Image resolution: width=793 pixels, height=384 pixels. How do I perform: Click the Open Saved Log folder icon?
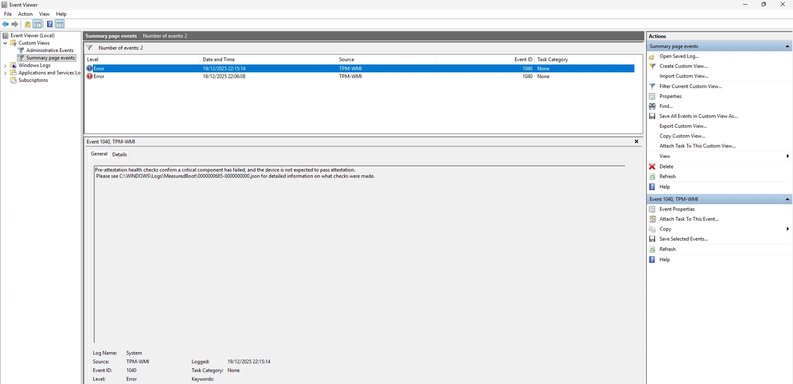click(652, 56)
